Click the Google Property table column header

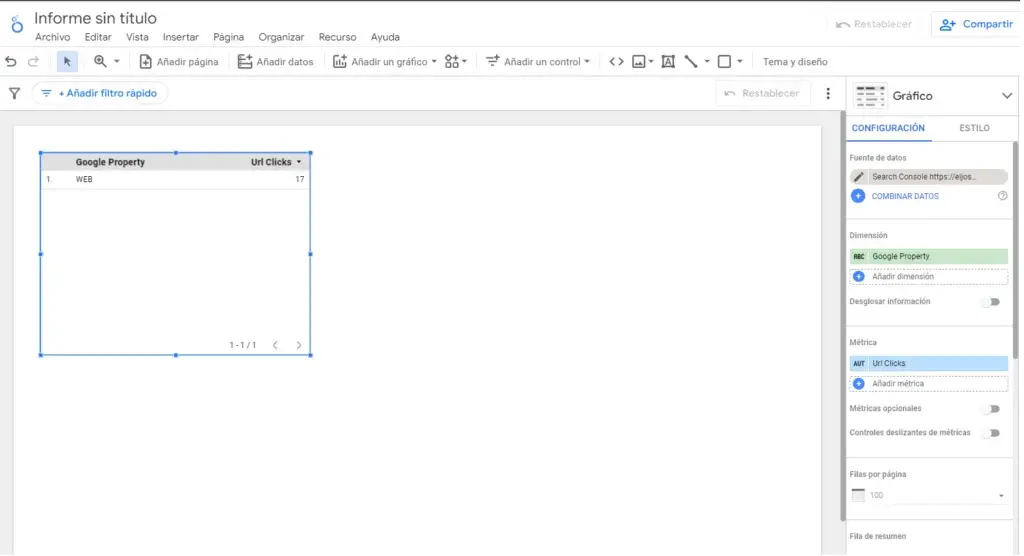pos(110,162)
